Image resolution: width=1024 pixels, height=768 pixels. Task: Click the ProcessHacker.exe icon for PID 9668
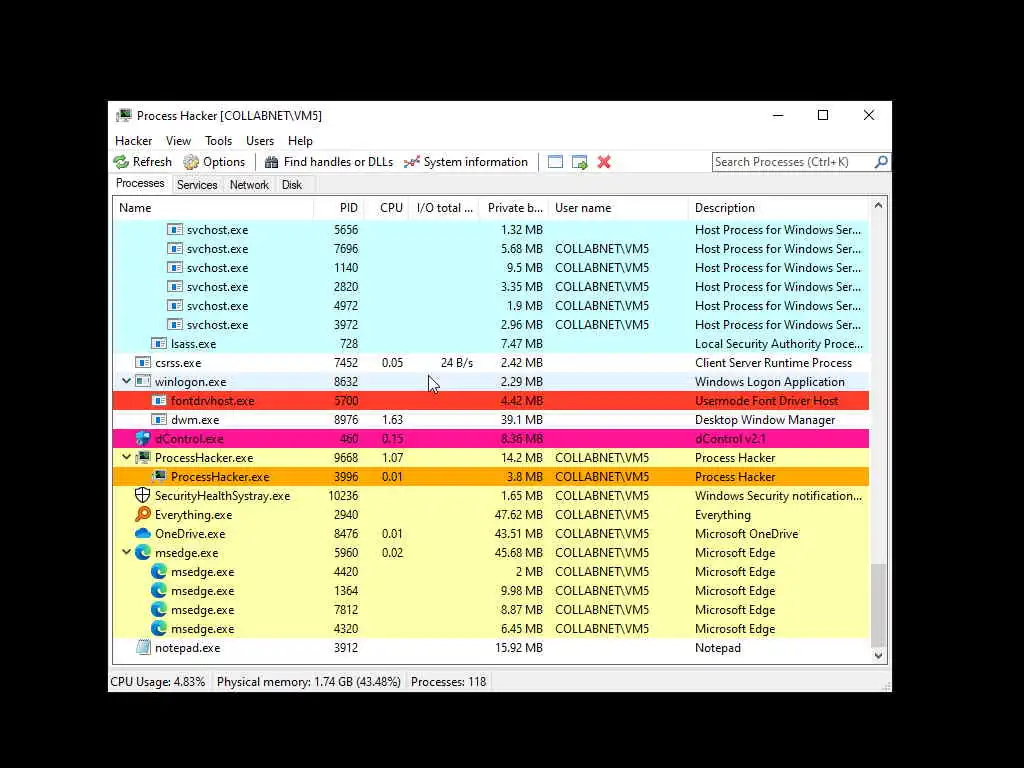pos(142,458)
